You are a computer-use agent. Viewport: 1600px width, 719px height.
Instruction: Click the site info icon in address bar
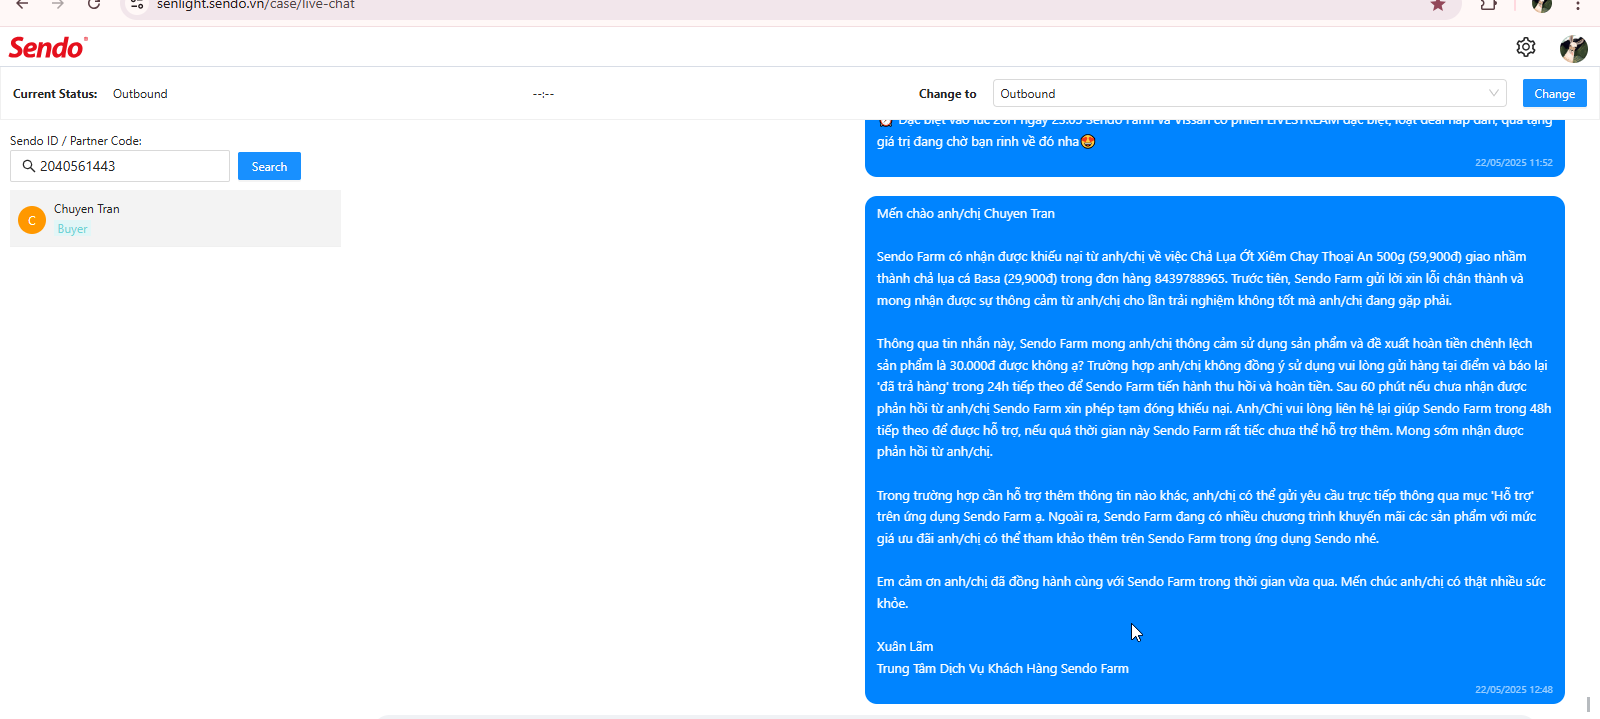138,5
